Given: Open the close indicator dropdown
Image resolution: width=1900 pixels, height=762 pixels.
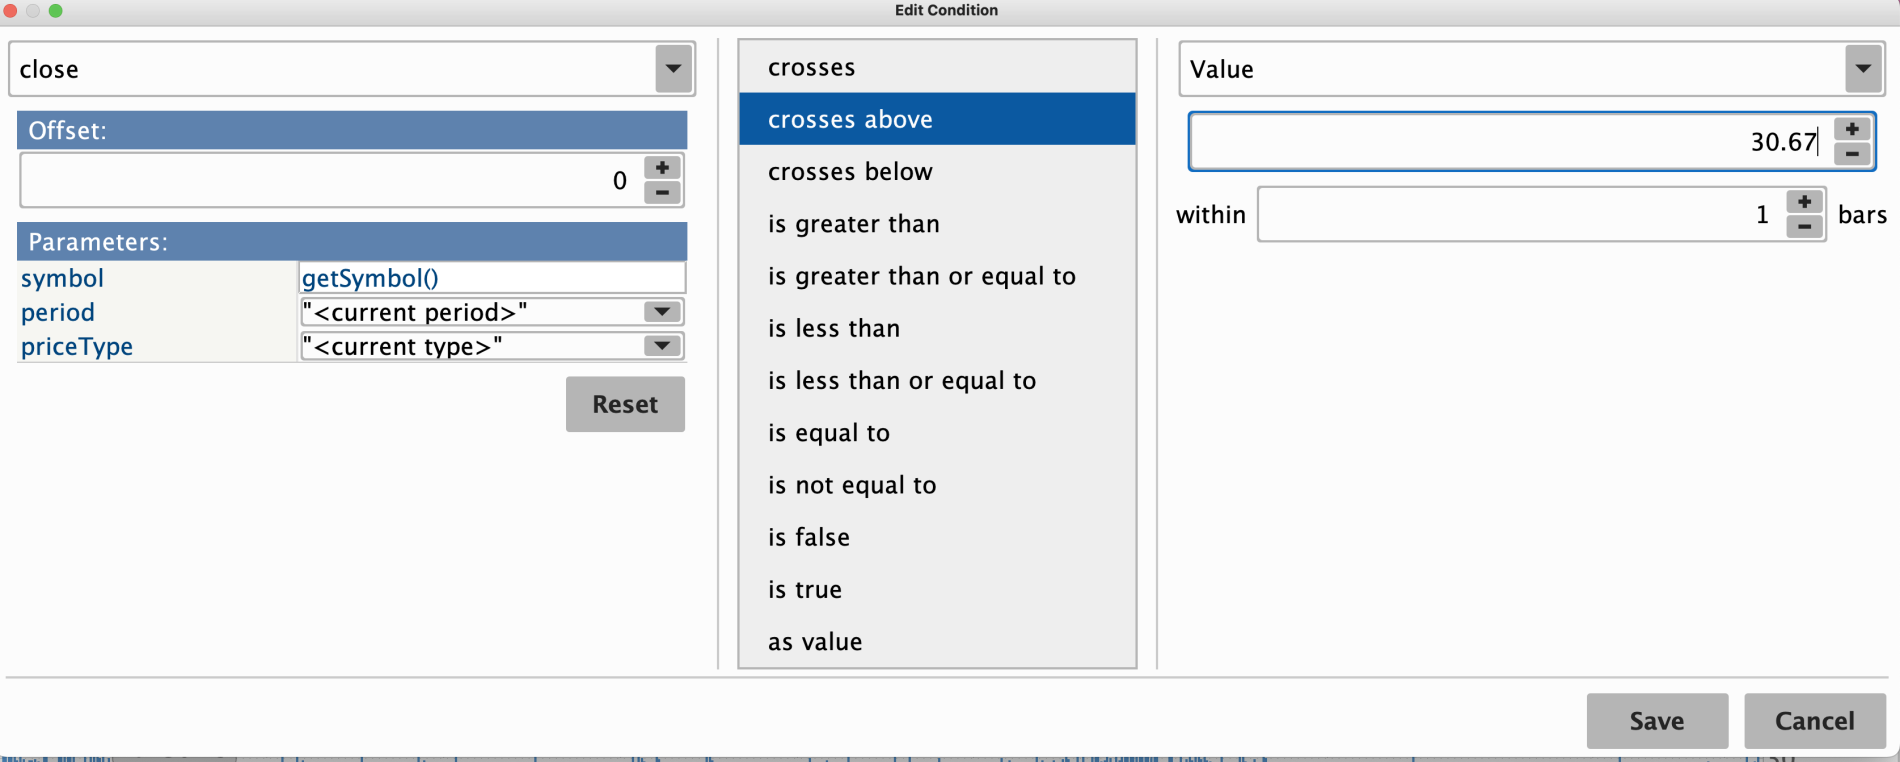Looking at the screenshot, I should [673, 69].
